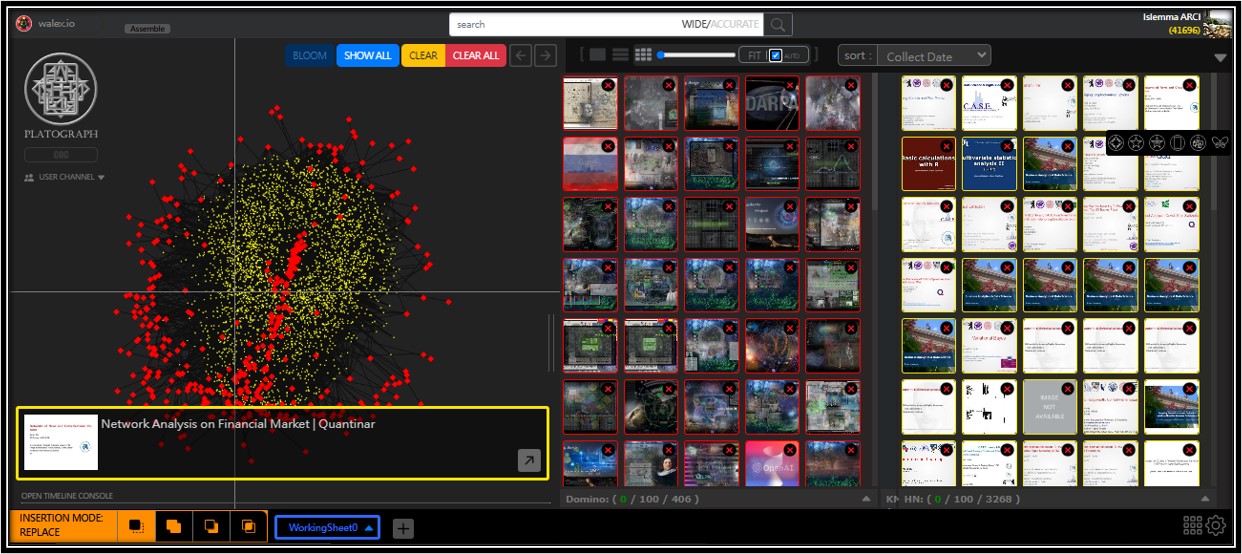Open the WorkingSheet0 dropdown
This screenshot has height=554, width=1242.
click(327, 527)
